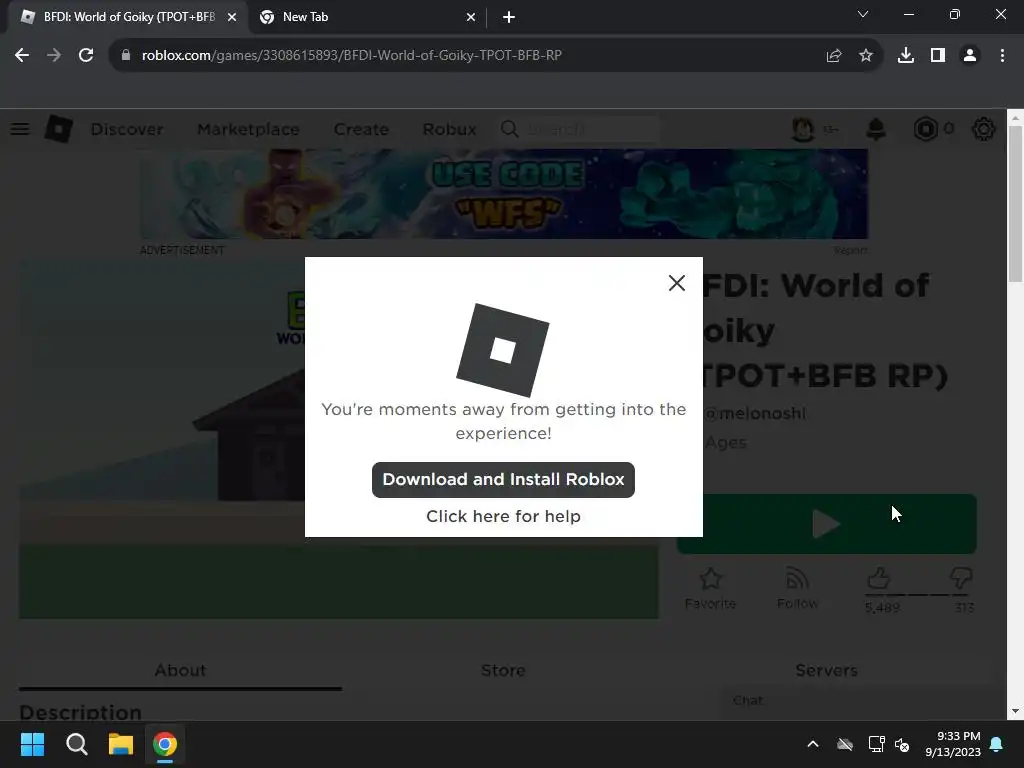Image resolution: width=1024 pixels, height=768 pixels.
Task: Close the Roblox download dialog
Action: 677,283
